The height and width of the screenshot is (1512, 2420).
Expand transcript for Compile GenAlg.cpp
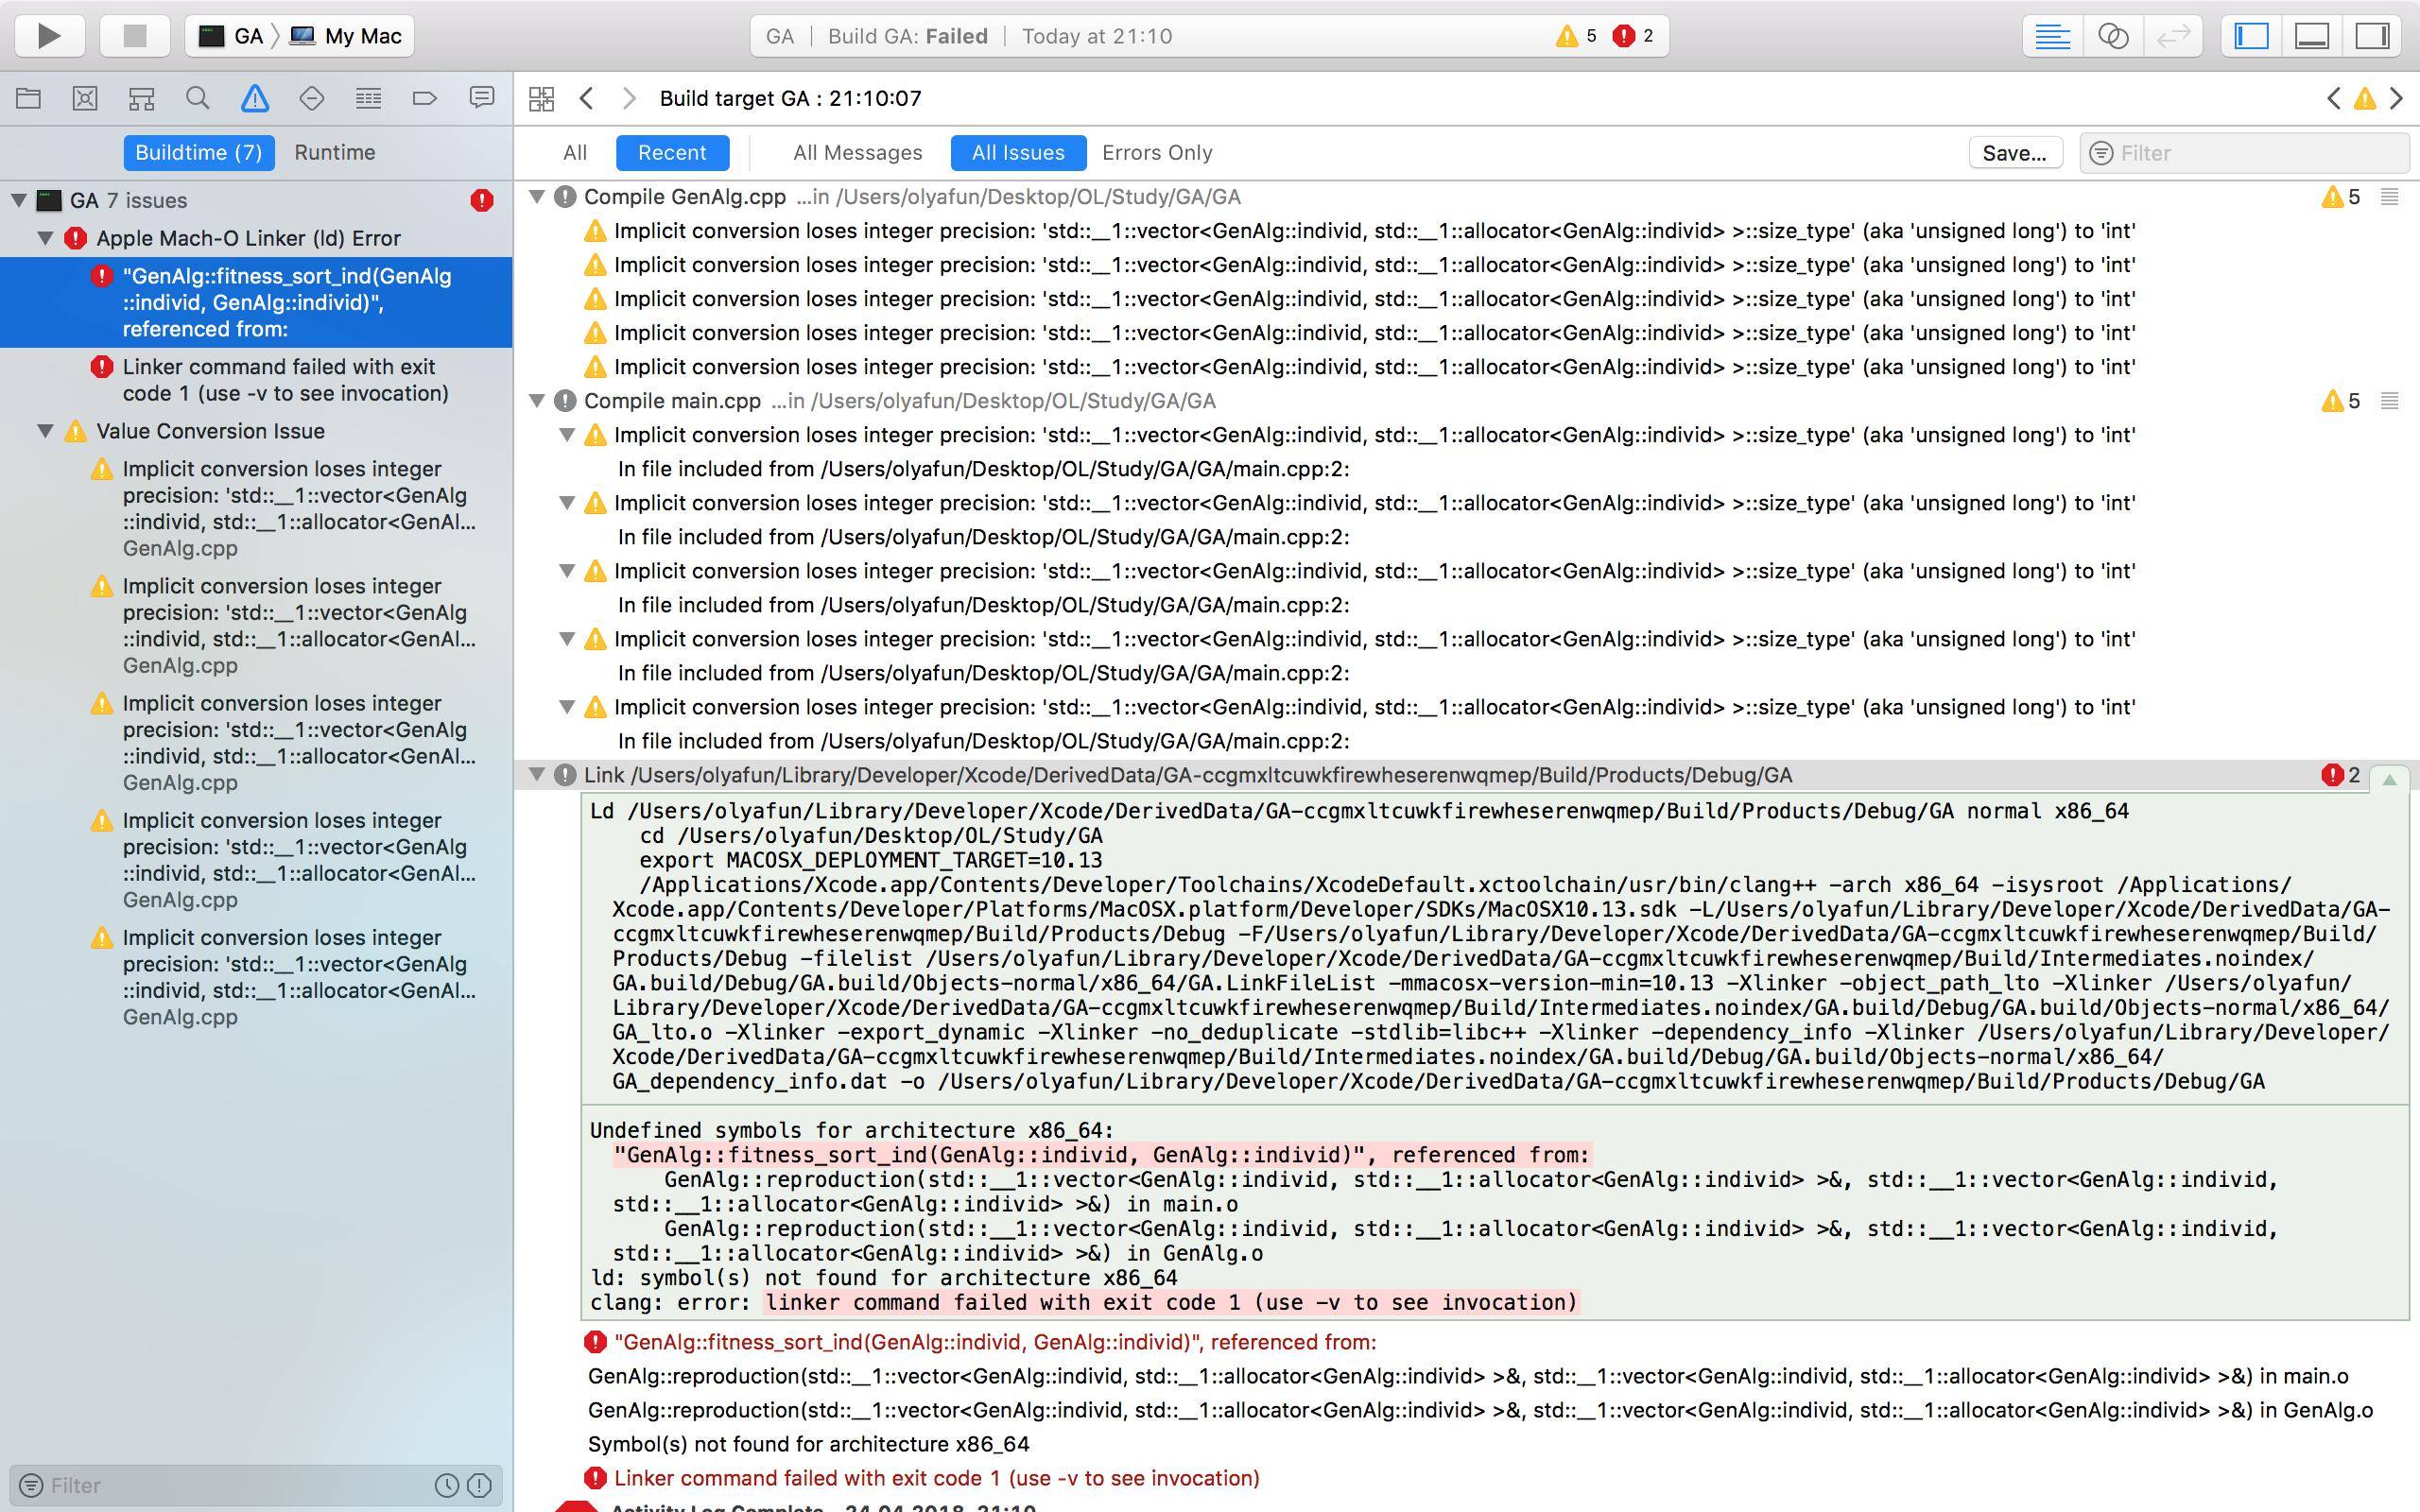[x=2389, y=197]
